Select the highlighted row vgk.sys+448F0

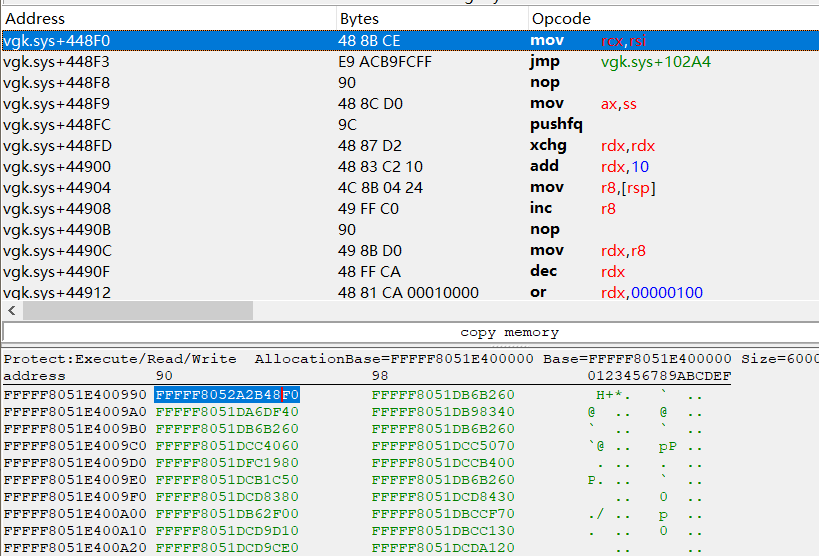(x=410, y=41)
